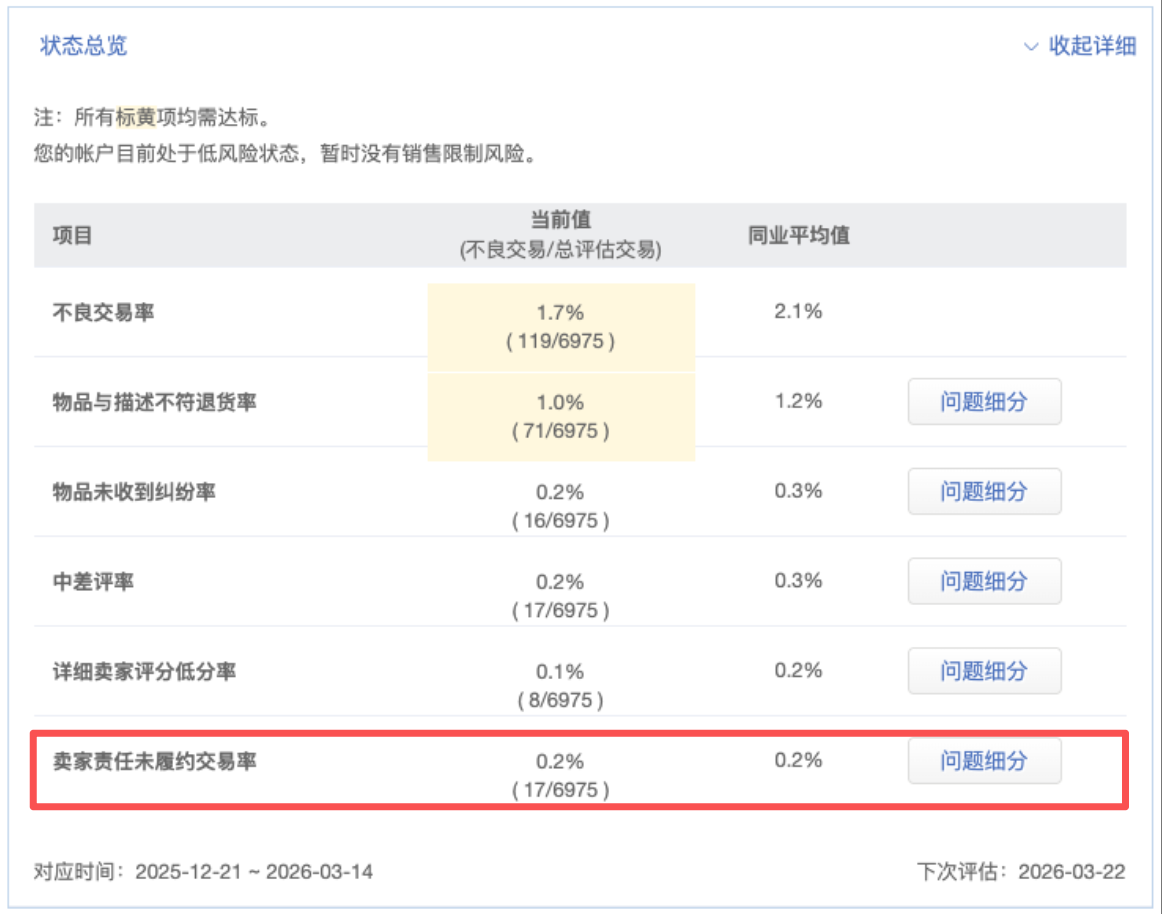Viewport: 1162px width, 914px height.
Task: Click the yellow-highlighted 1.0% value cell
Action: point(560,415)
